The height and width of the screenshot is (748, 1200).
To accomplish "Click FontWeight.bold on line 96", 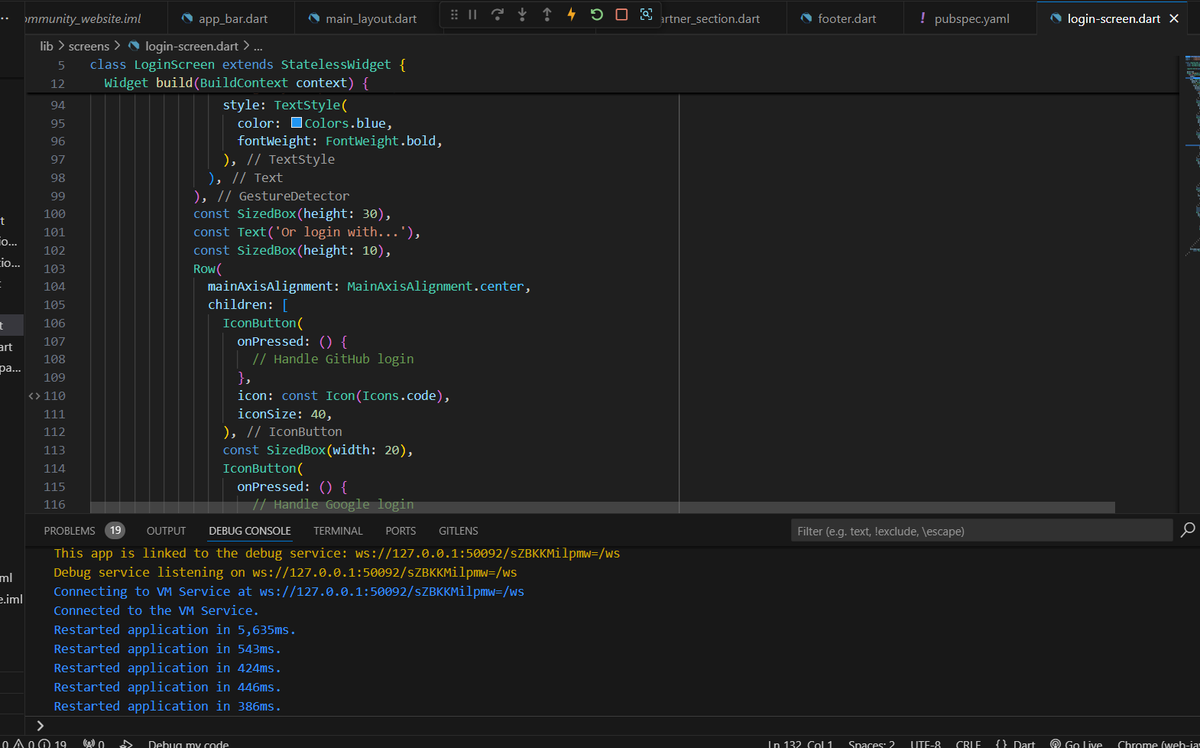I will point(381,141).
